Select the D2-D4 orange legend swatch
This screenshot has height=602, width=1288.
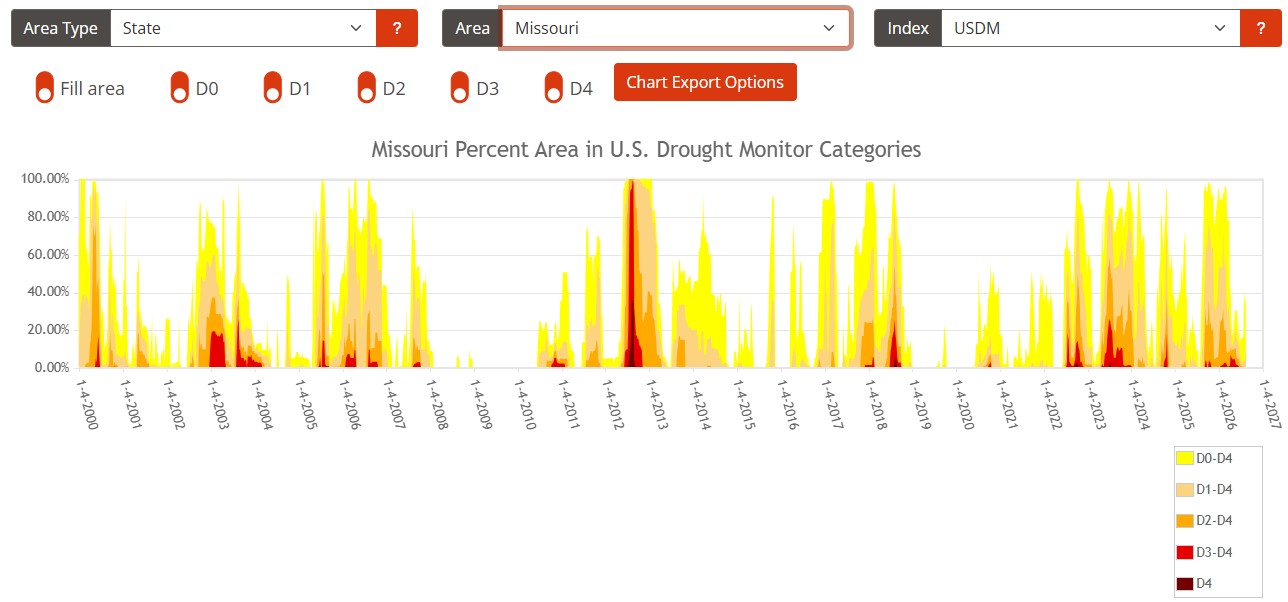click(x=1185, y=520)
